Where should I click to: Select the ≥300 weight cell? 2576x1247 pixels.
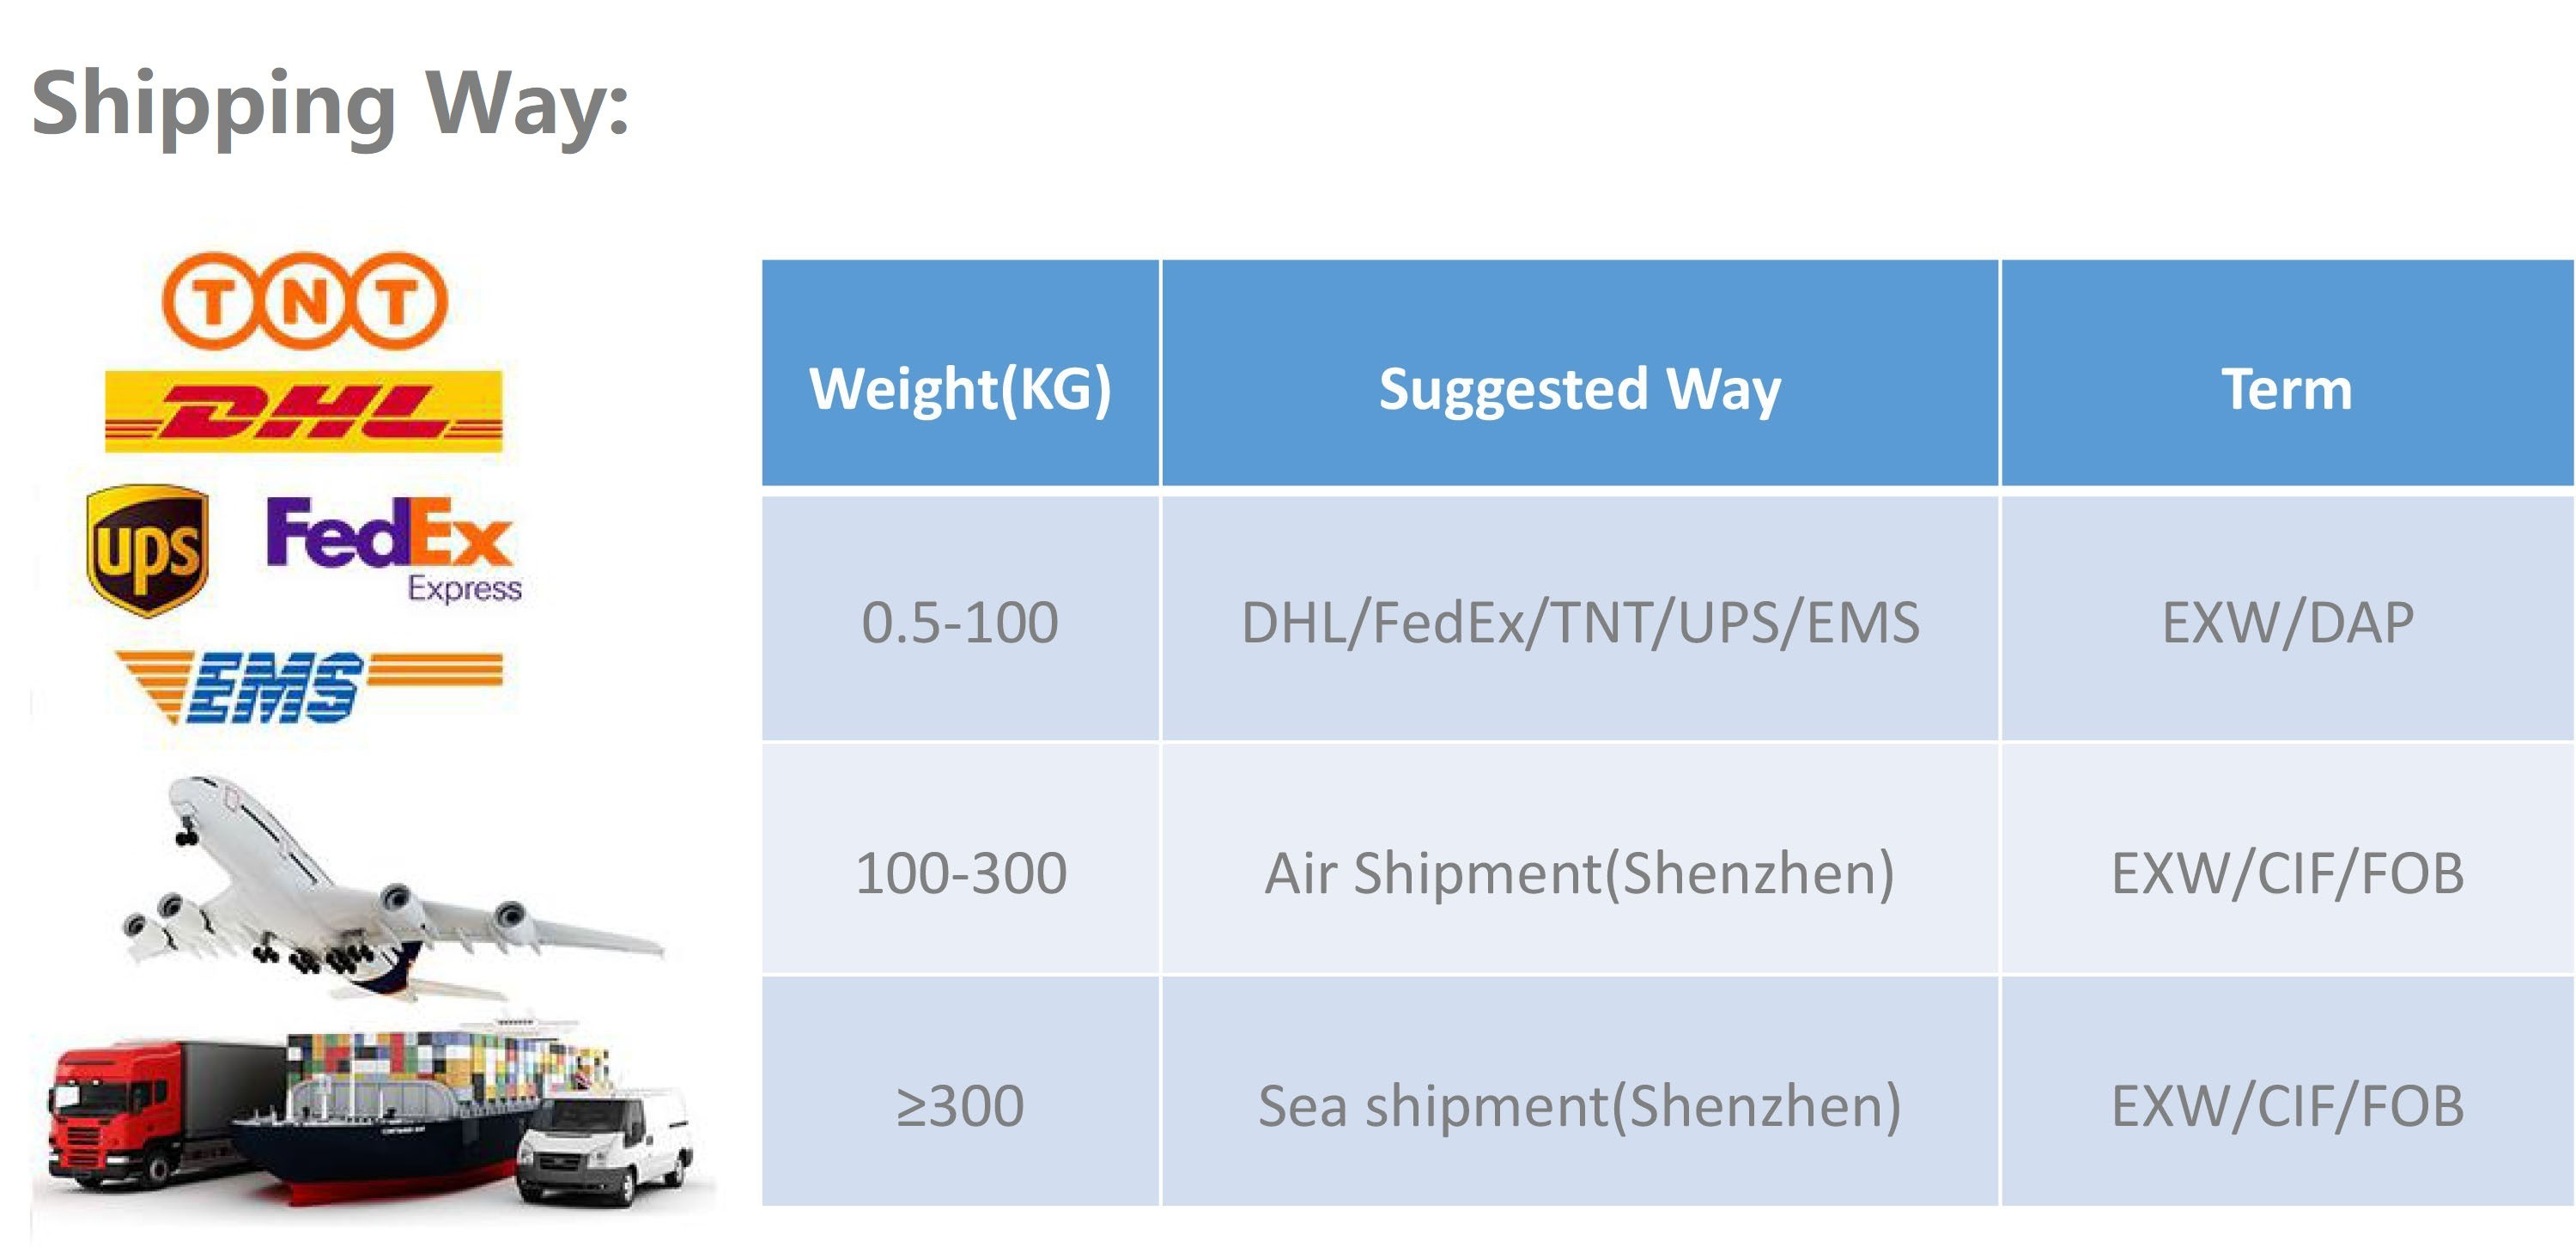tap(960, 1105)
